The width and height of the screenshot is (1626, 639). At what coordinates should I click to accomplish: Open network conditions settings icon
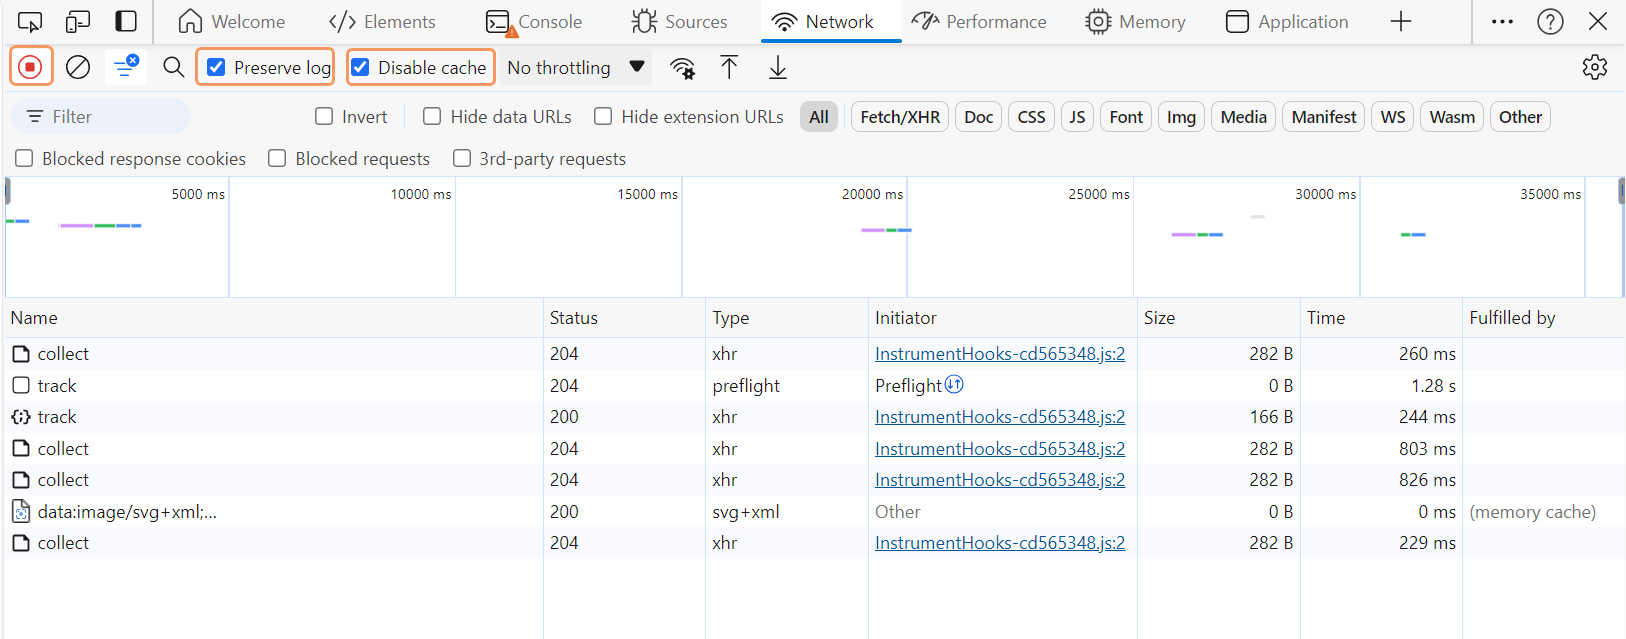[x=682, y=67]
